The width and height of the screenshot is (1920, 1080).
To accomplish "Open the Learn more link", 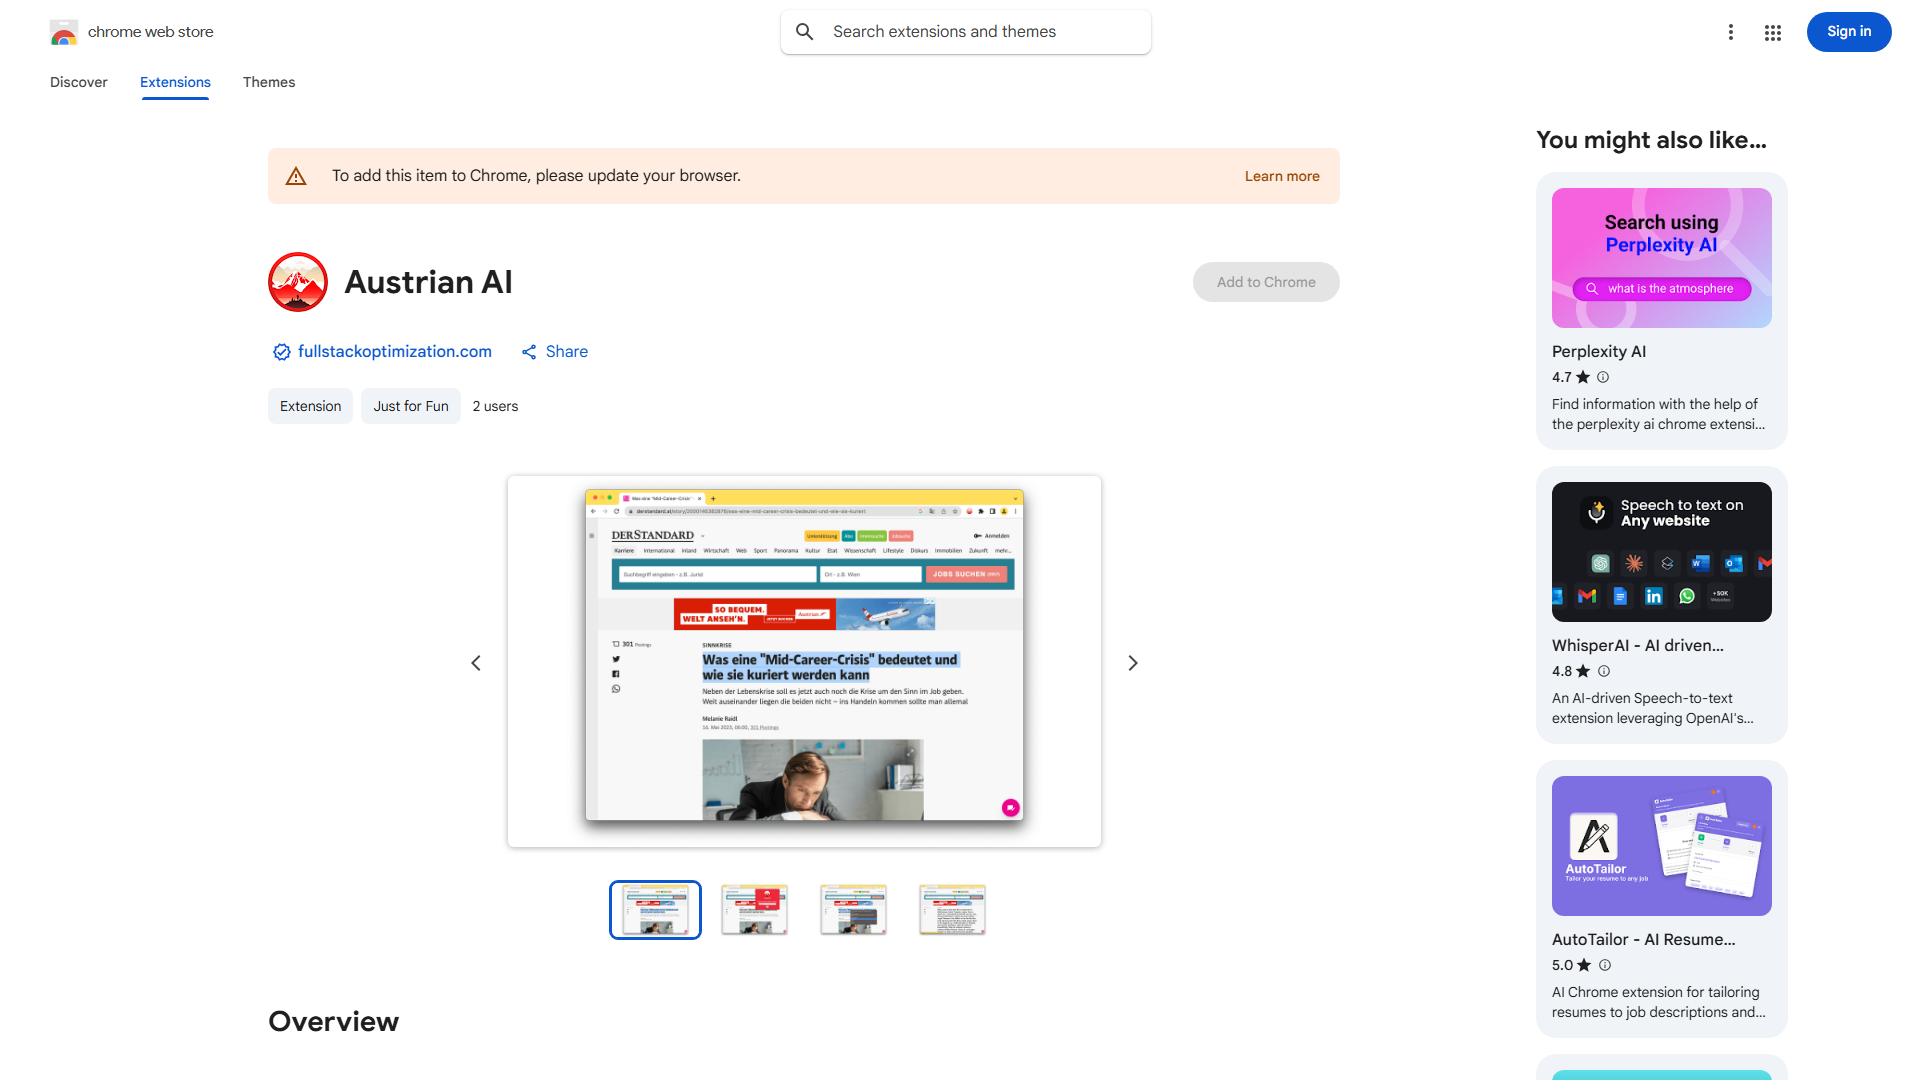I will click(1281, 176).
